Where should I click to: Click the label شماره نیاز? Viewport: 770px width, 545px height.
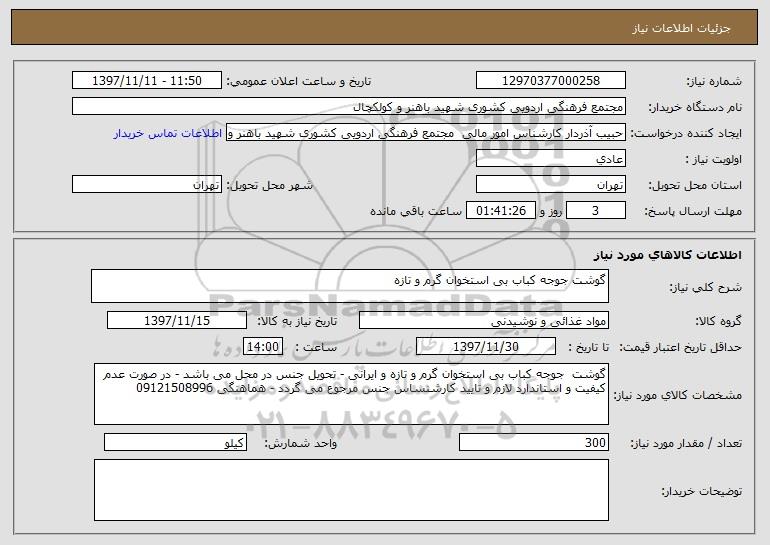click(714, 81)
